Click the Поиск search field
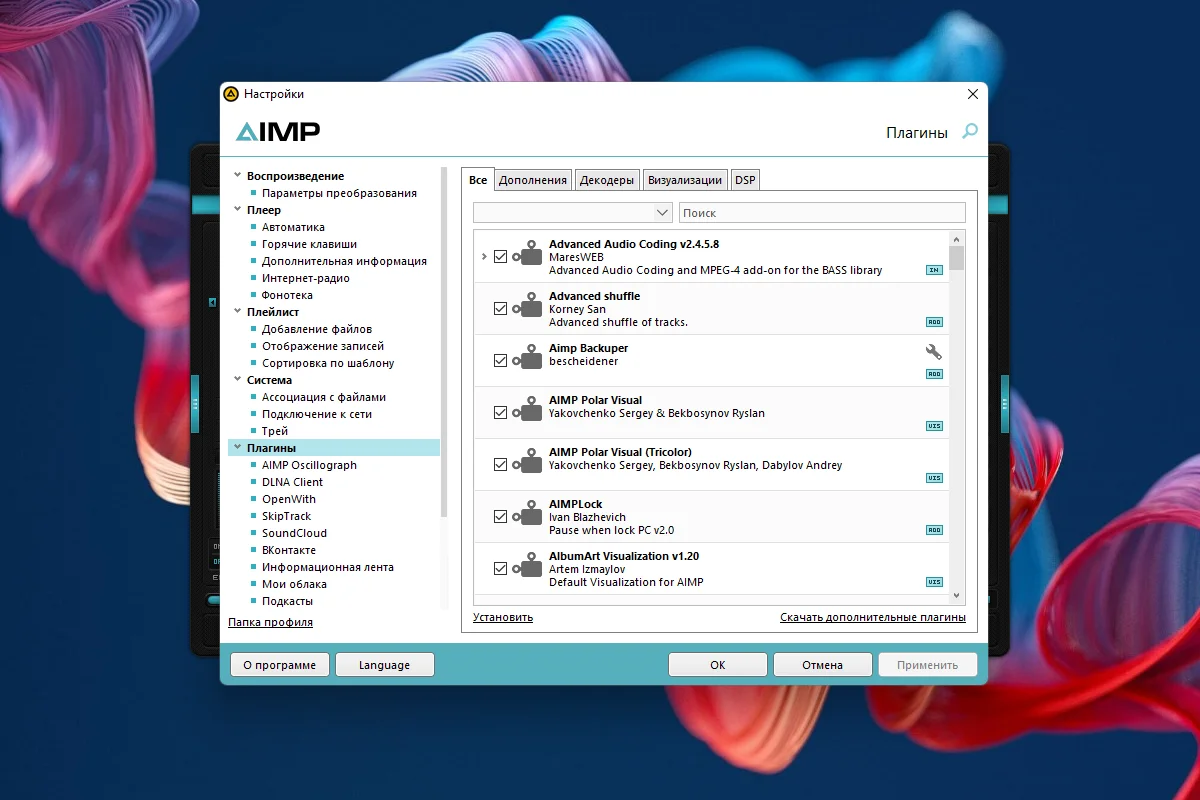The height and width of the screenshot is (800, 1200). coord(822,212)
